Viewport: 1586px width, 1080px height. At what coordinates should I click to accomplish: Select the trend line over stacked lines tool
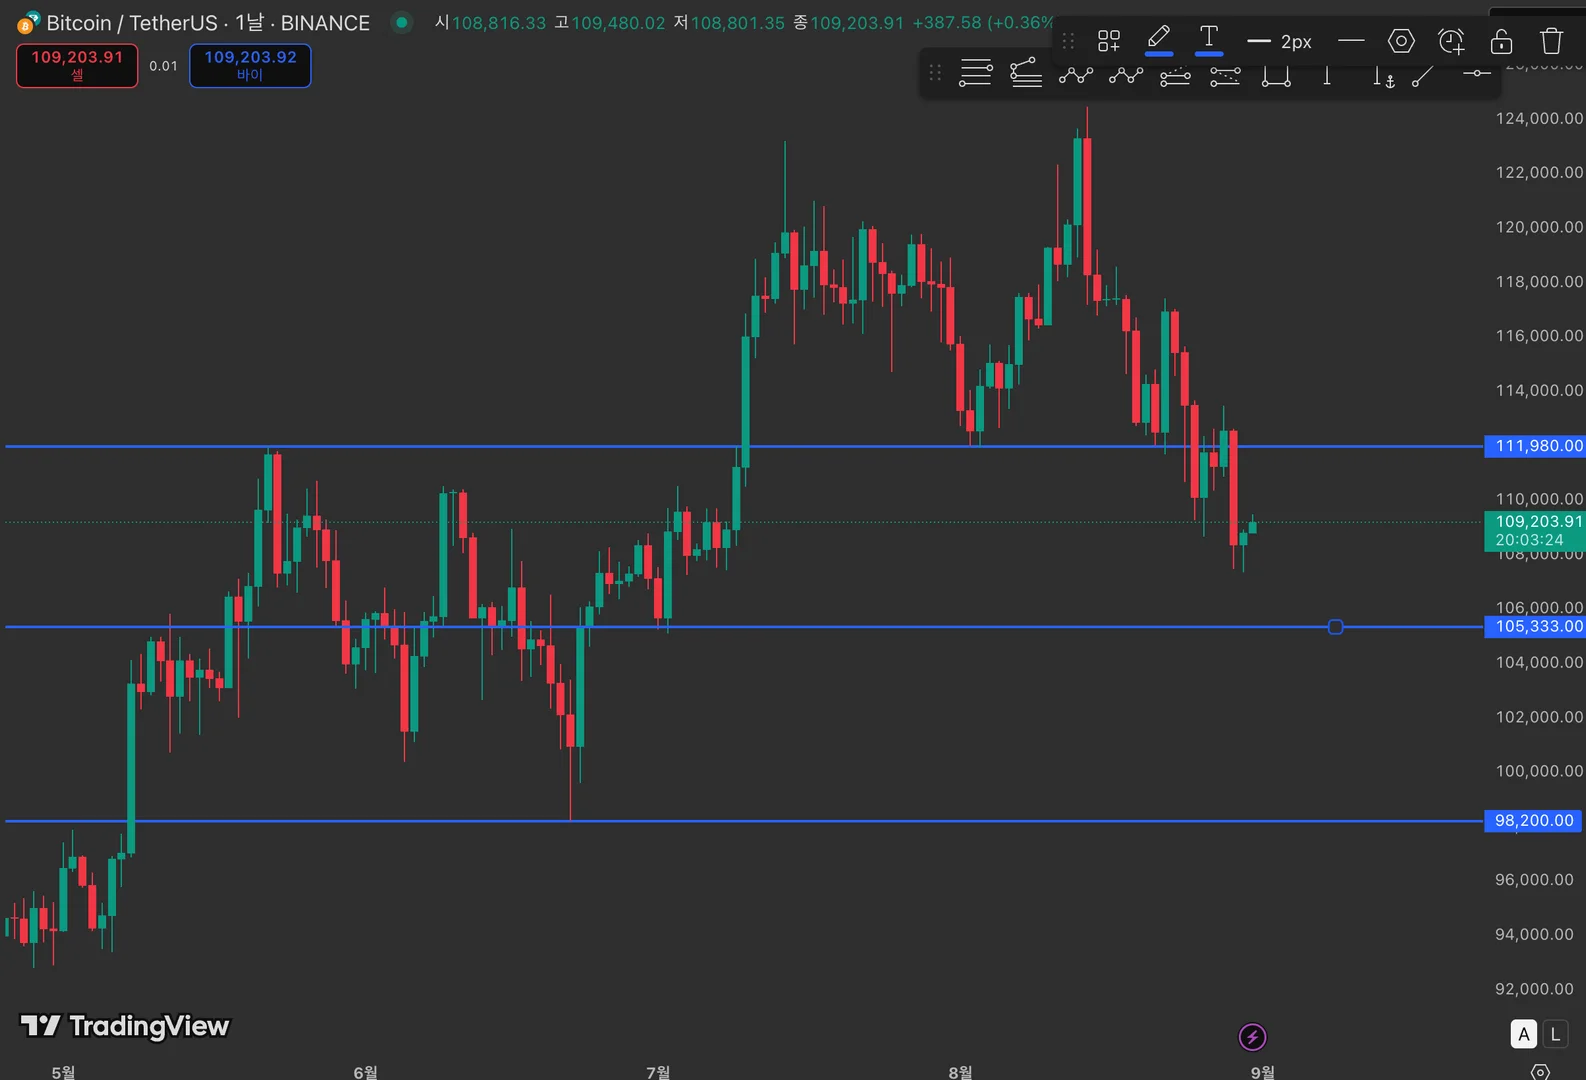coord(1026,73)
